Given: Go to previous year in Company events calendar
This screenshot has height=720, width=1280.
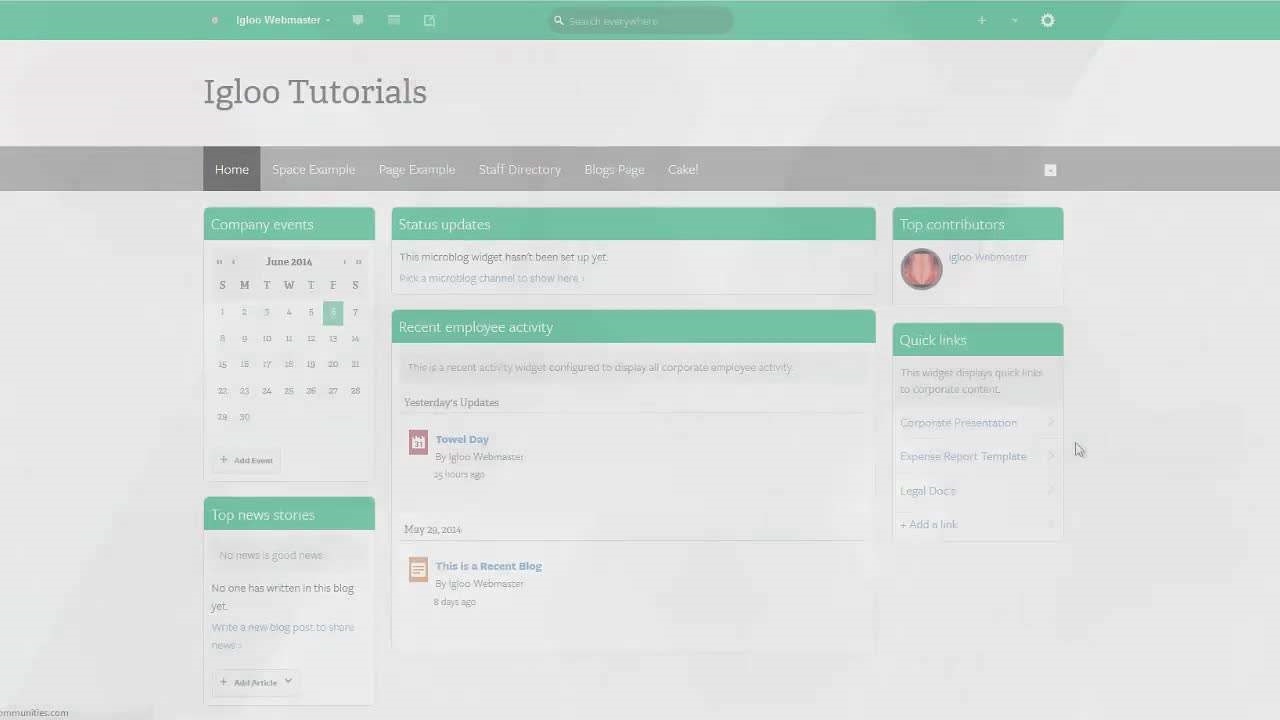Looking at the screenshot, I should [x=219, y=262].
